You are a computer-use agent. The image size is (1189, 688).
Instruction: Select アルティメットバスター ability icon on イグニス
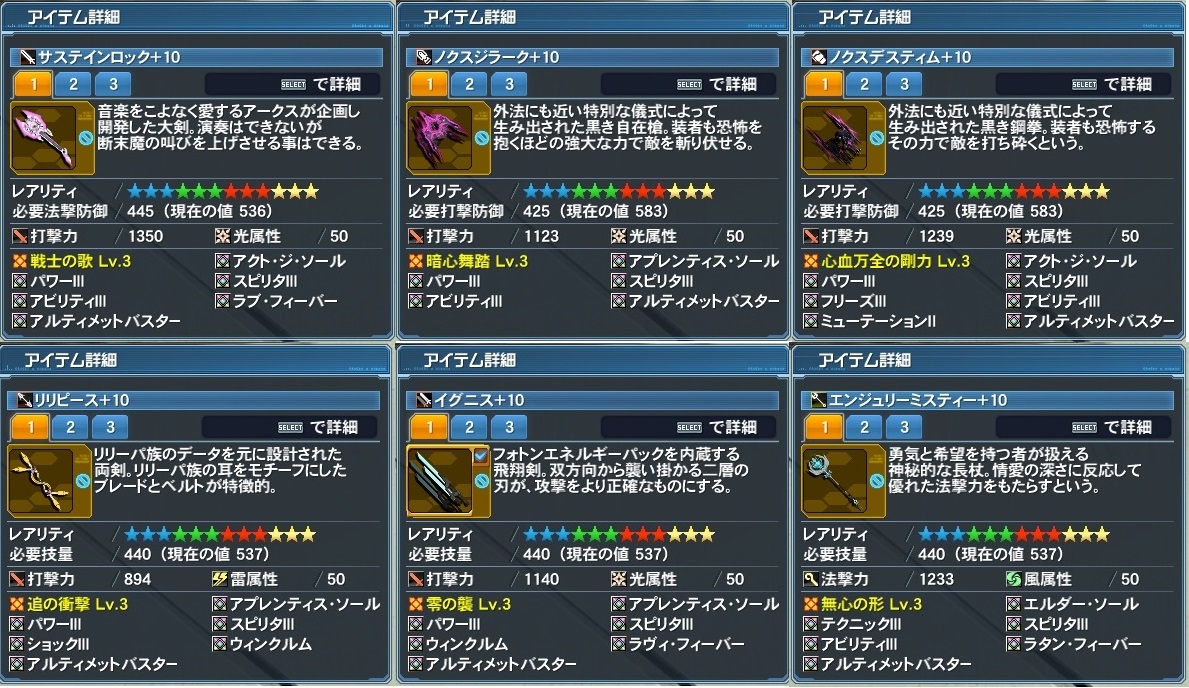(x=416, y=664)
